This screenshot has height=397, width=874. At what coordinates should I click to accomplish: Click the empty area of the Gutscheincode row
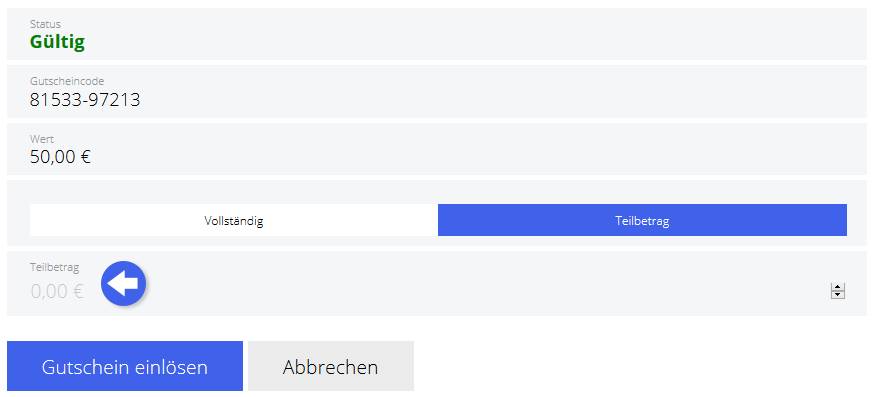tap(502, 91)
